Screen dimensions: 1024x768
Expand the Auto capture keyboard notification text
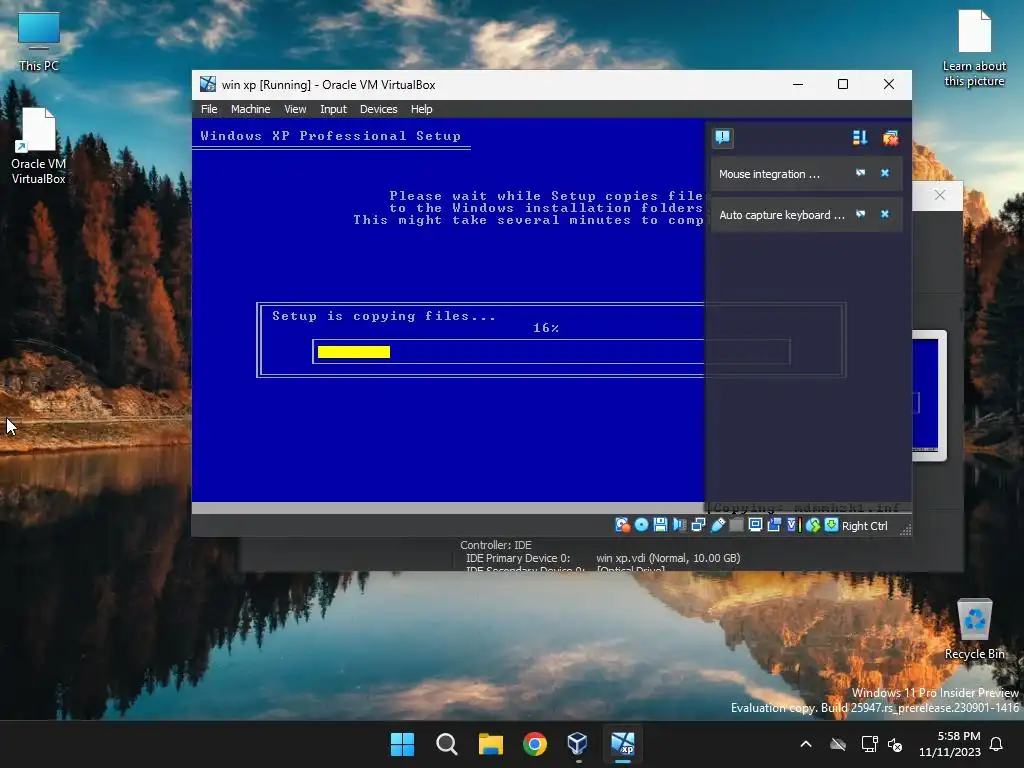[x=782, y=215]
